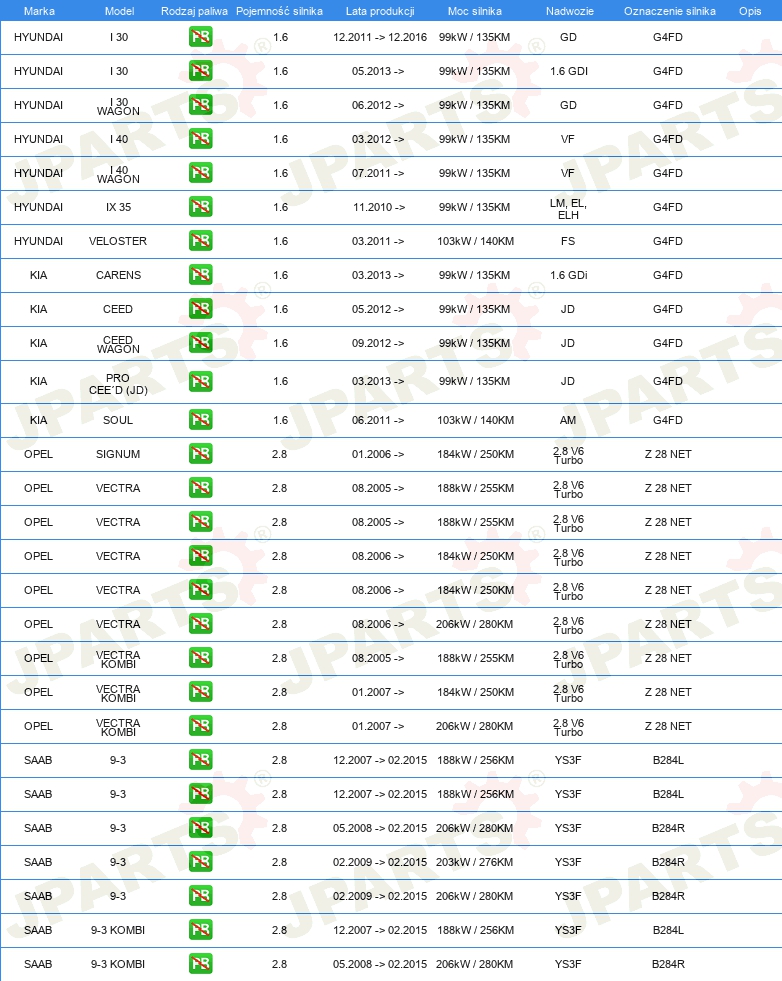The width and height of the screenshot is (782, 981).
Task: Select the CEED WAGON model cell
Action: click(118, 345)
